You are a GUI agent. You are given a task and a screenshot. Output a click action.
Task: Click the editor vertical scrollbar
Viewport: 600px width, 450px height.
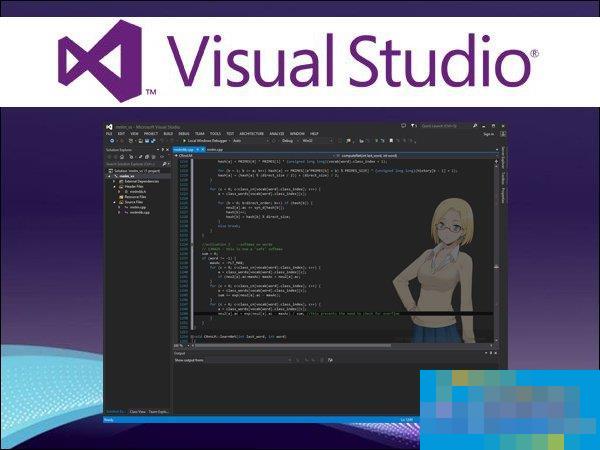(x=496, y=251)
